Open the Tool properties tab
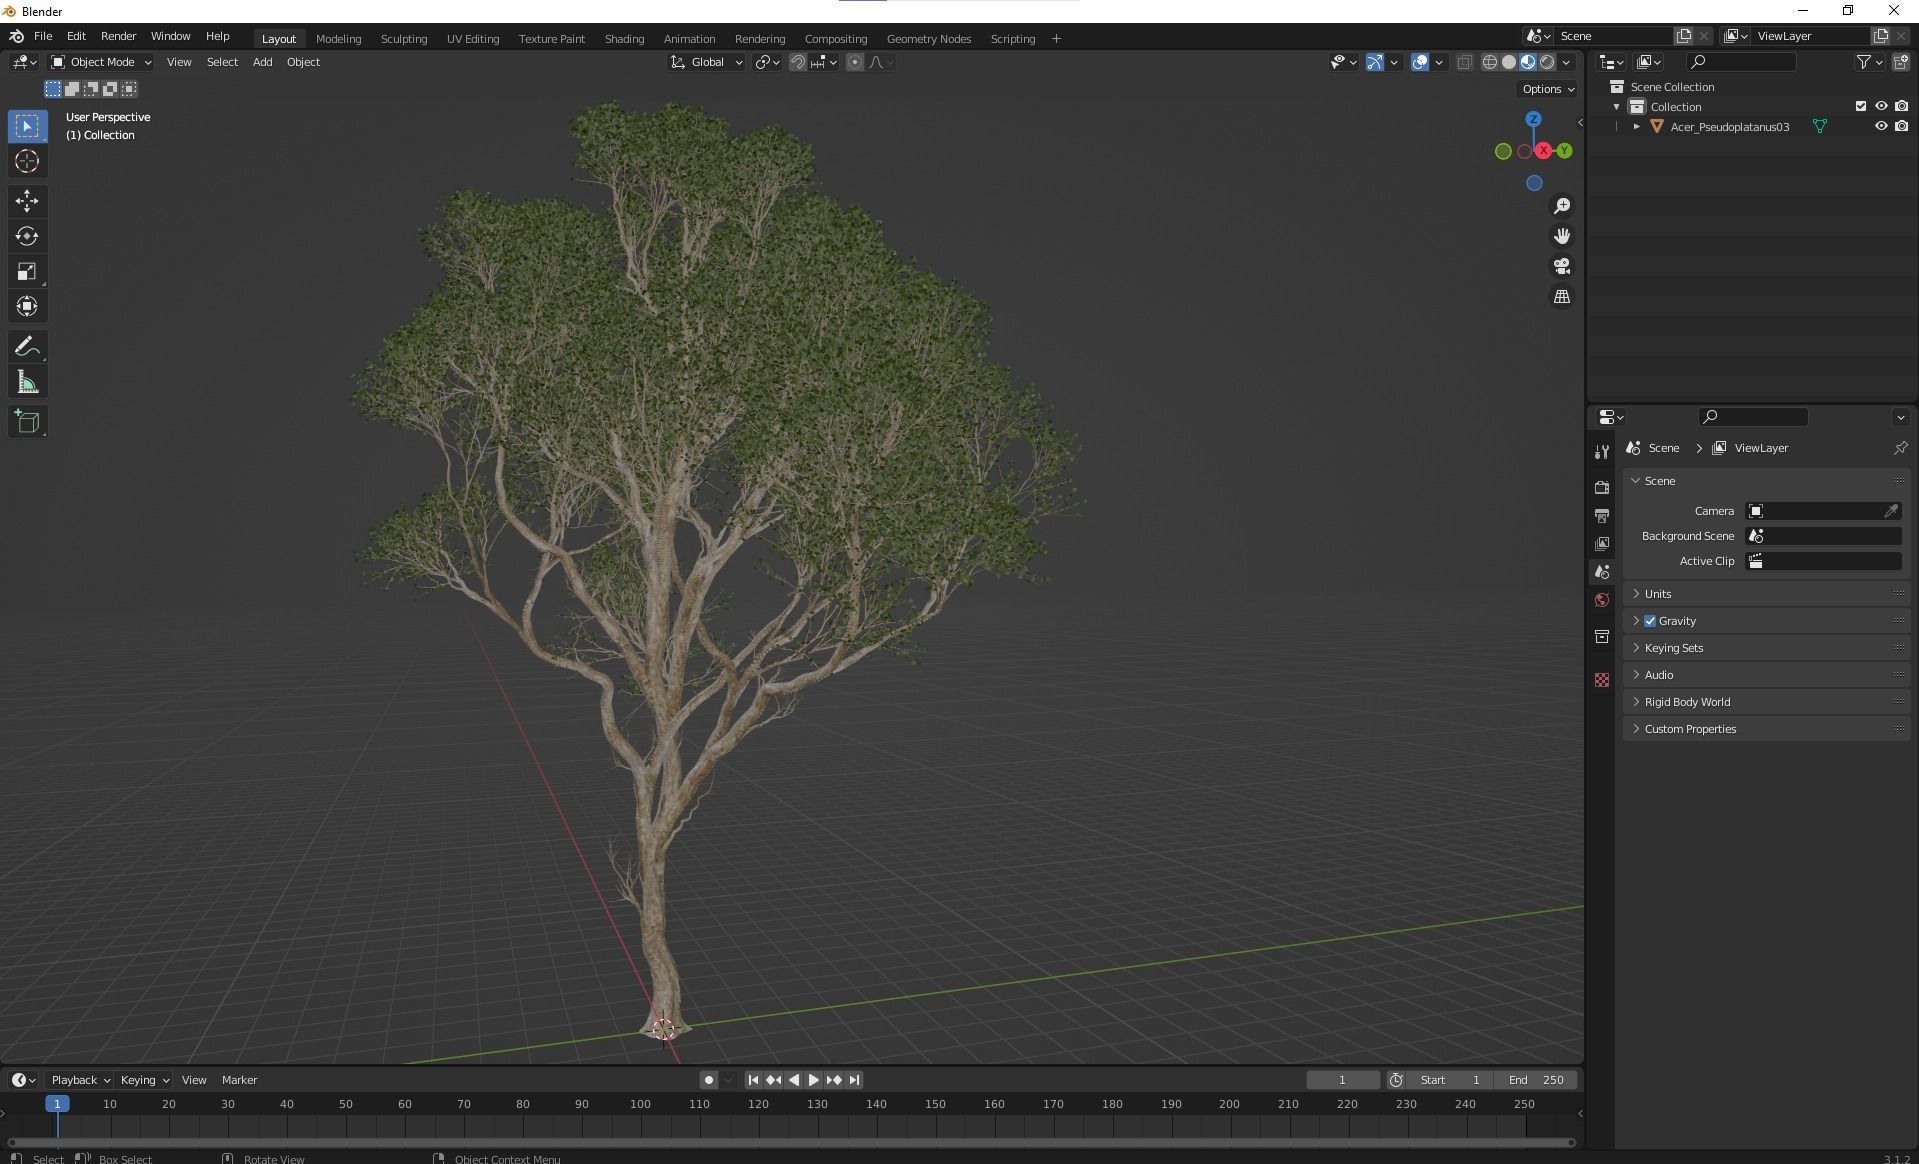The height and width of the screenshot is (1164, 1919). (1602, 452)
